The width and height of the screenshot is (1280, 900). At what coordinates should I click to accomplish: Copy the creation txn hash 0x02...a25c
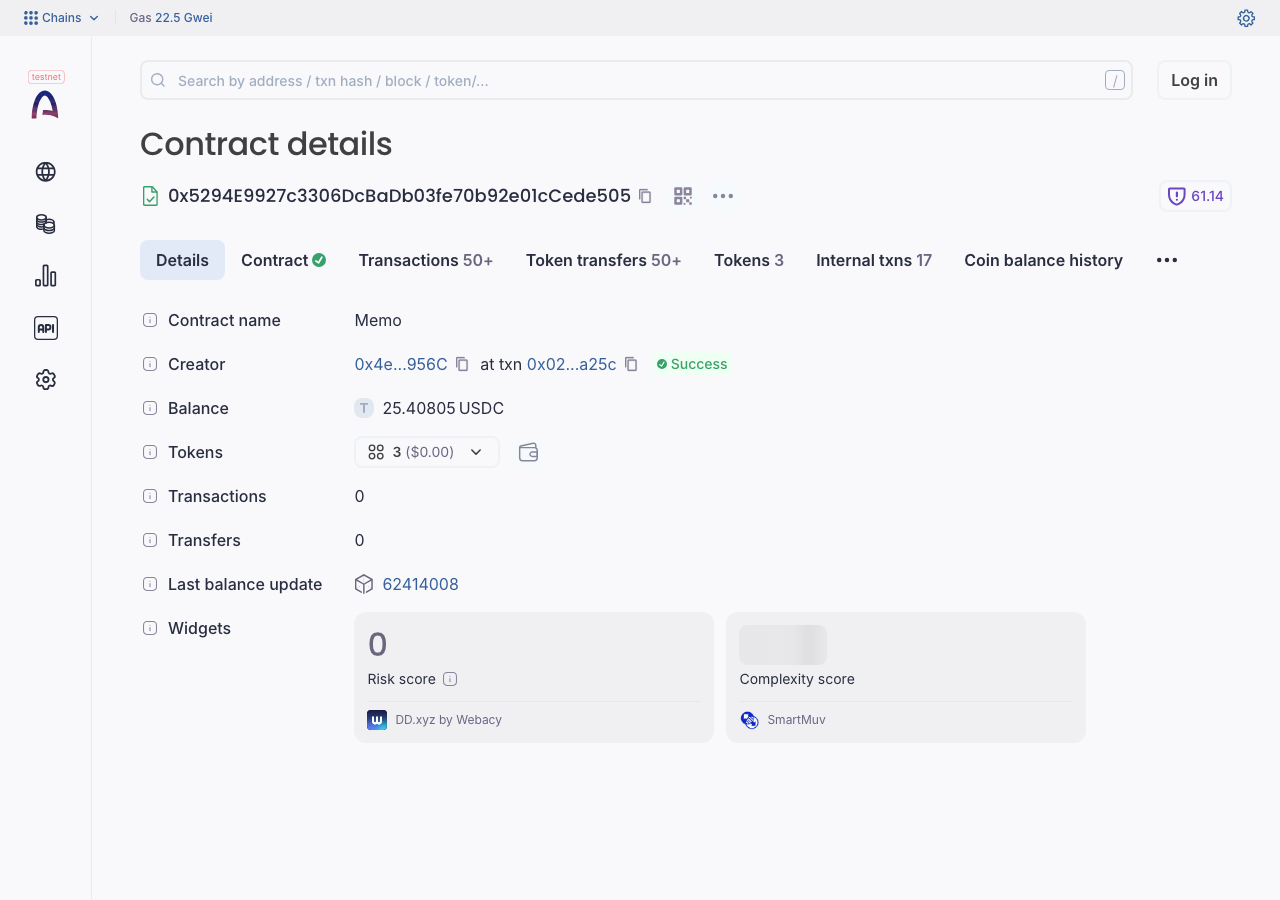tap(631, 364)
